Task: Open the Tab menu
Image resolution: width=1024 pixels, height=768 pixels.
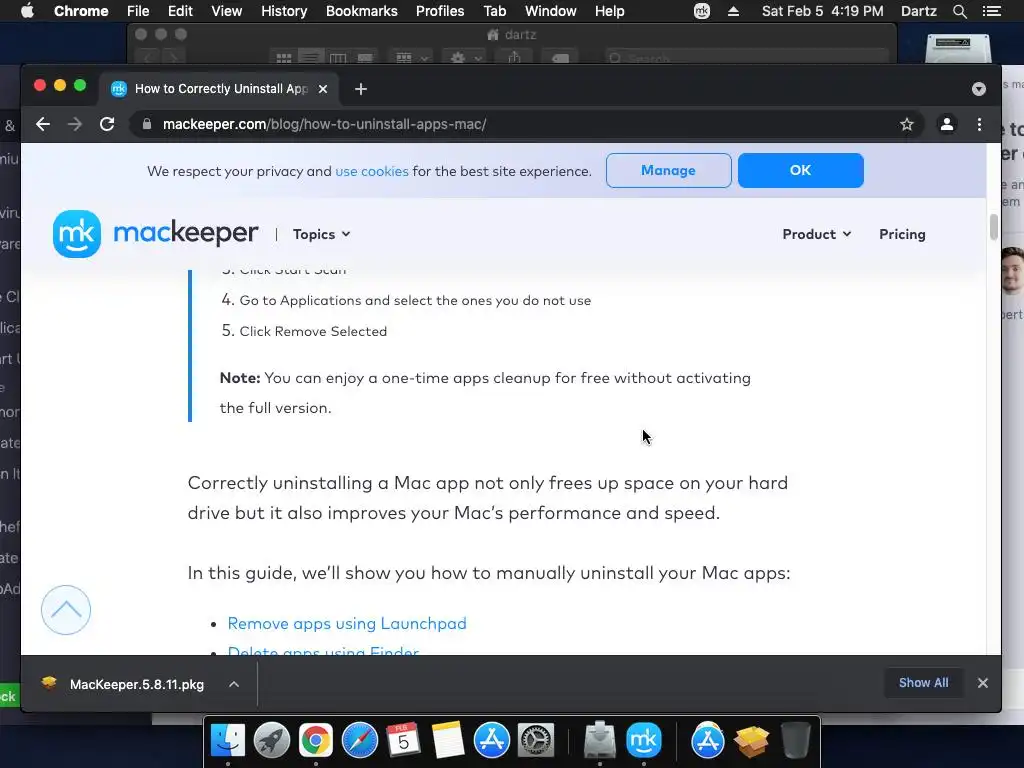Action: pyautogui.click(x=494, y=11)
